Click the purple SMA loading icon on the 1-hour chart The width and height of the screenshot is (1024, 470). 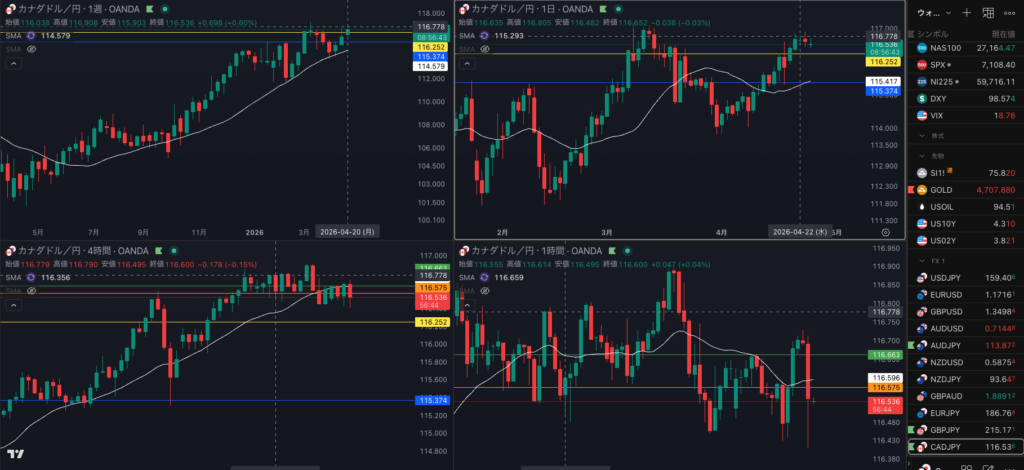tap(484, 277)
